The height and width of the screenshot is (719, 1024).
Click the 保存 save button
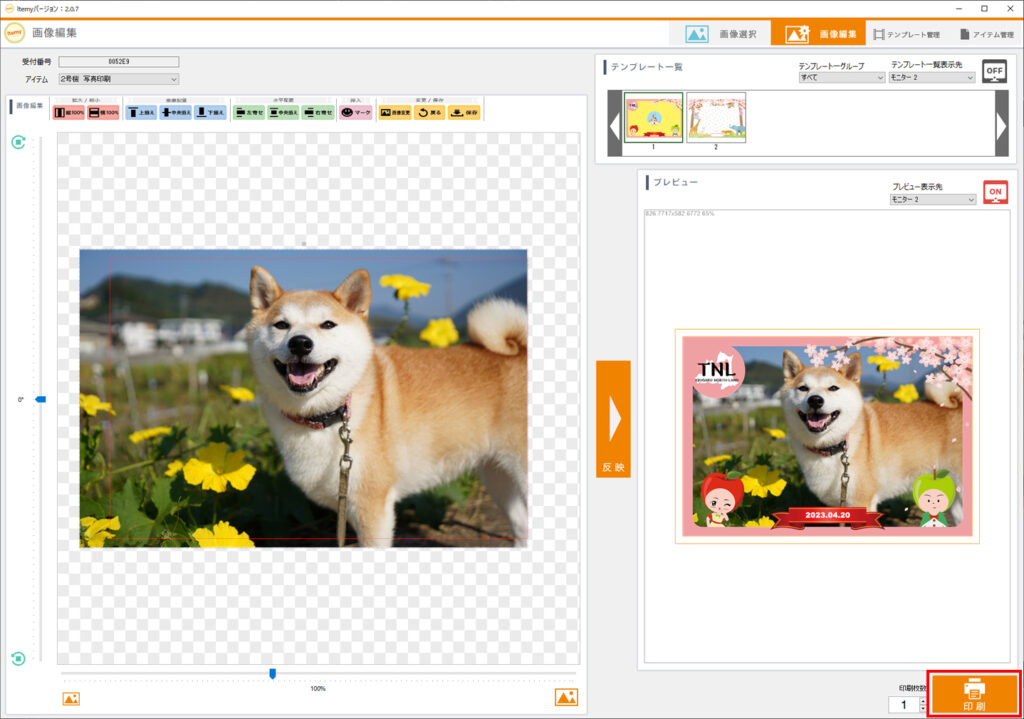point(464,113)
